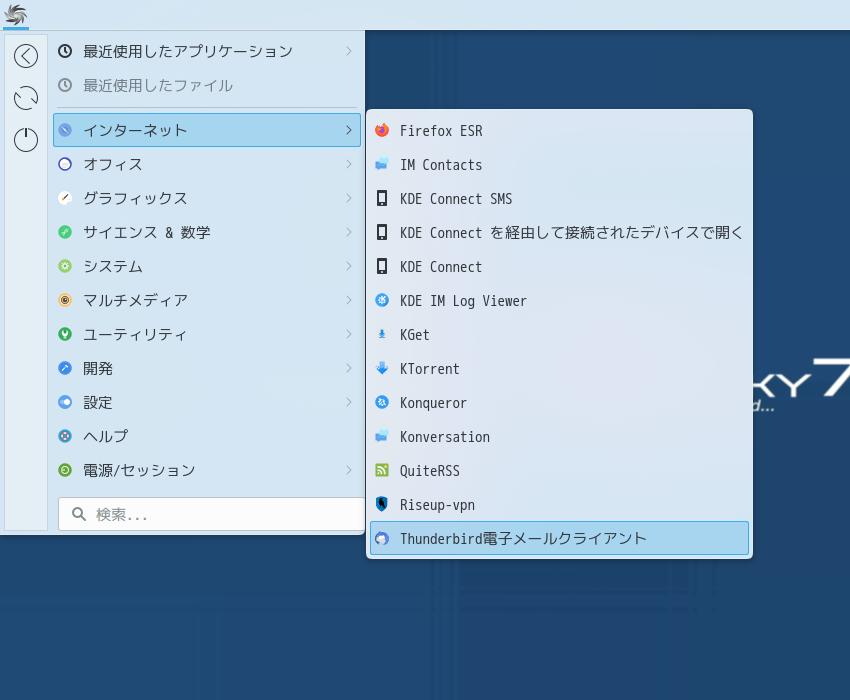Expand the オフィス submenu arrow
The image size is (850, 700).
tap(349, 164)
